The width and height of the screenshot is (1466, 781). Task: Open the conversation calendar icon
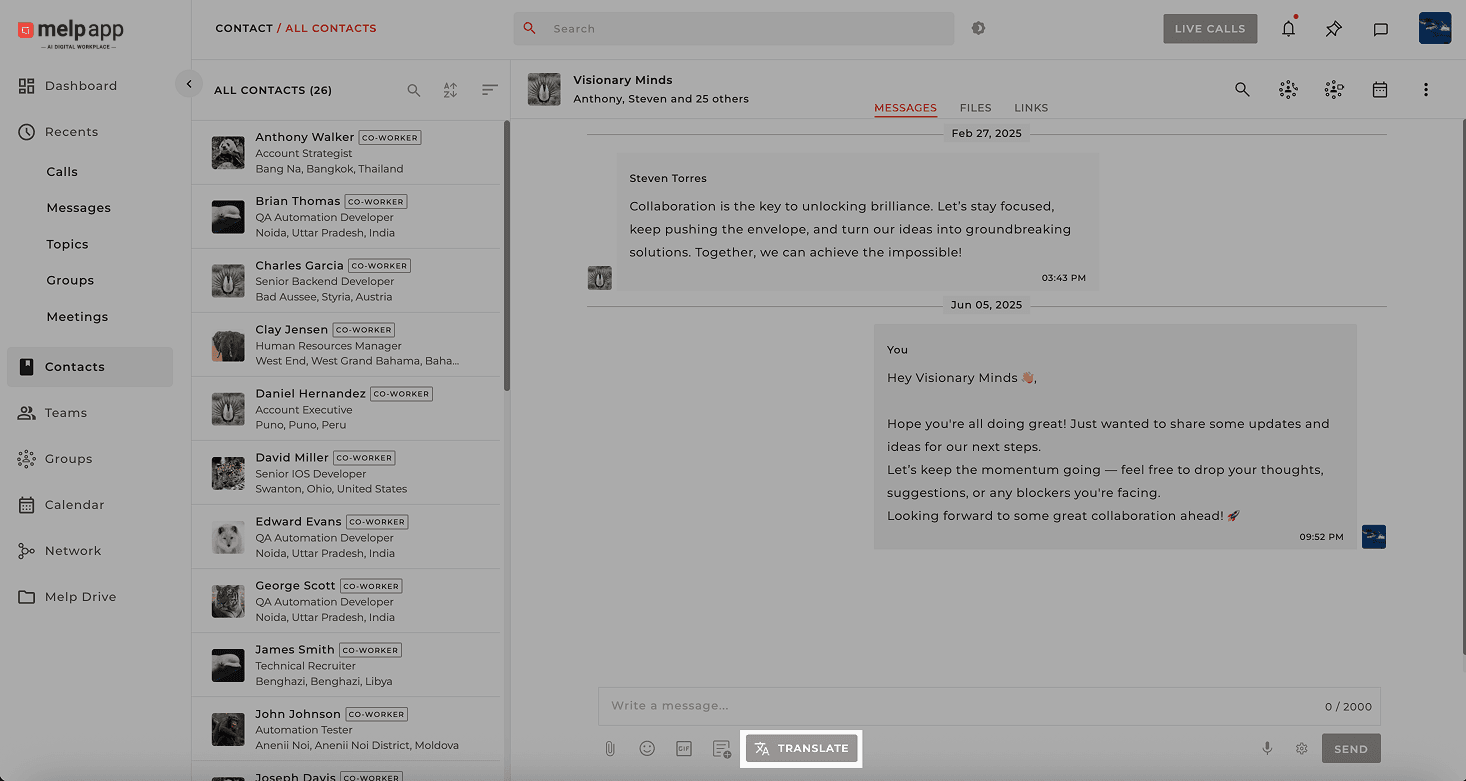point(1380,89)
